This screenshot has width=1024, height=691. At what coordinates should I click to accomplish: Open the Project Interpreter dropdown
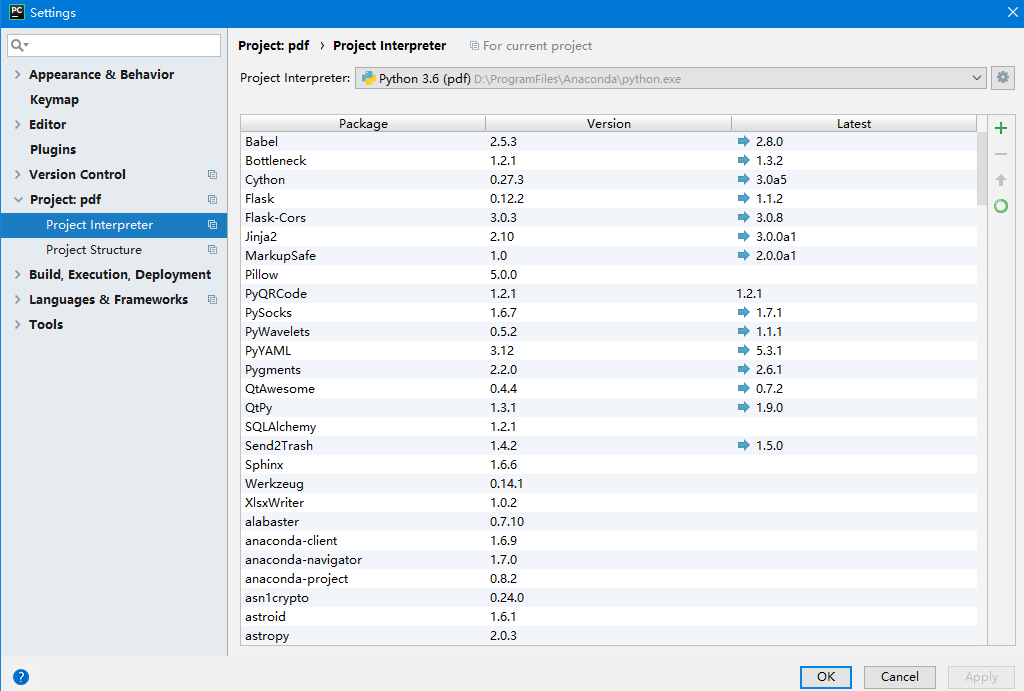(x=978, y=78)
